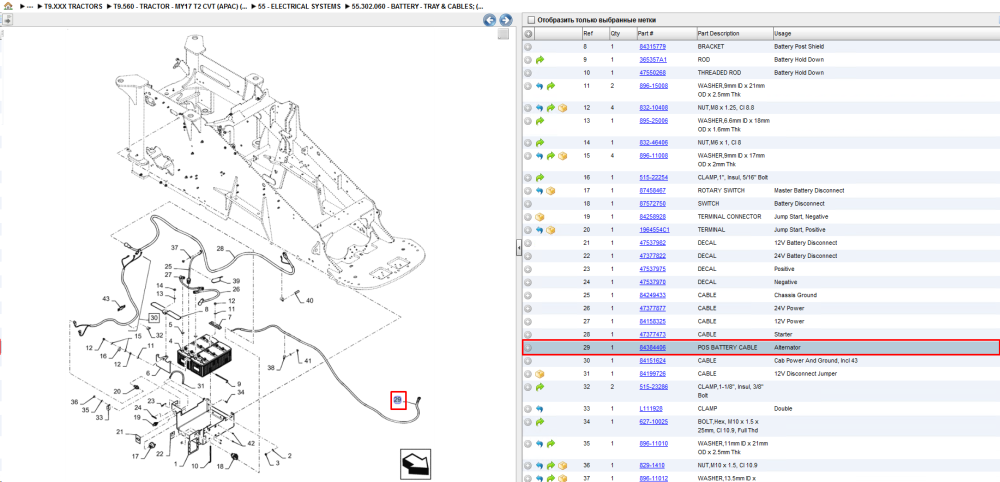Open previous diagram with left arrow
This screenshot has width=1000, height=482.
coord(490,20)
